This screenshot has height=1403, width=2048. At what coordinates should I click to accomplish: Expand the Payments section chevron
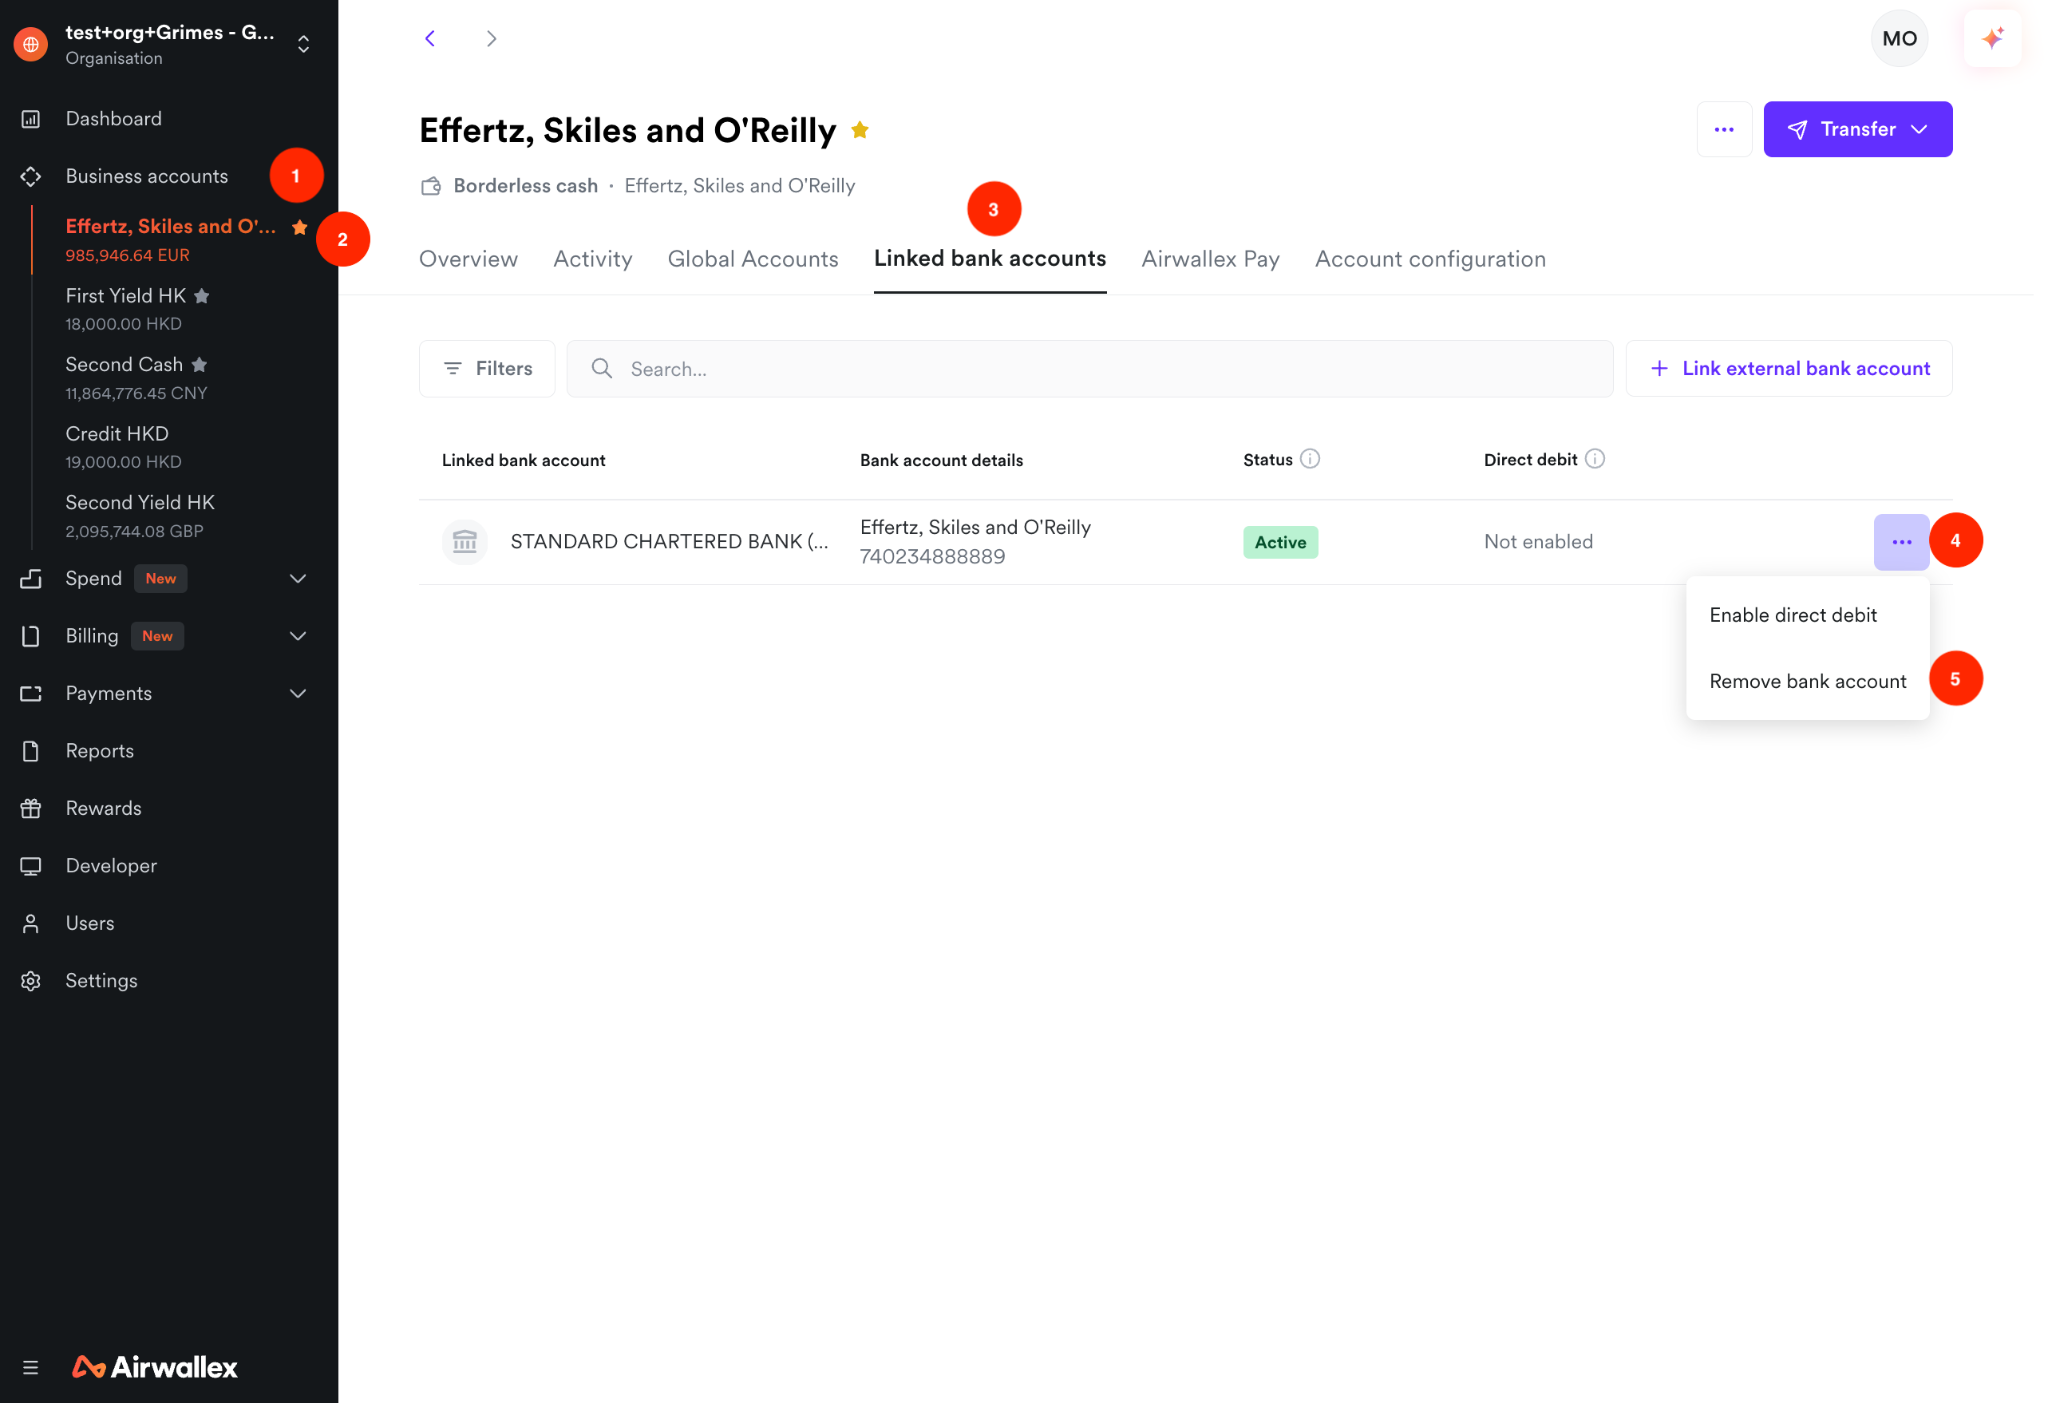pos(298,694)
